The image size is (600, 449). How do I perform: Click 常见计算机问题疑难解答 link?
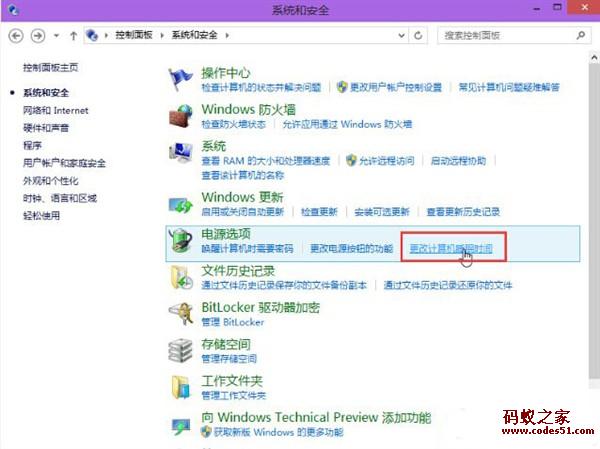tap(509, 87)
